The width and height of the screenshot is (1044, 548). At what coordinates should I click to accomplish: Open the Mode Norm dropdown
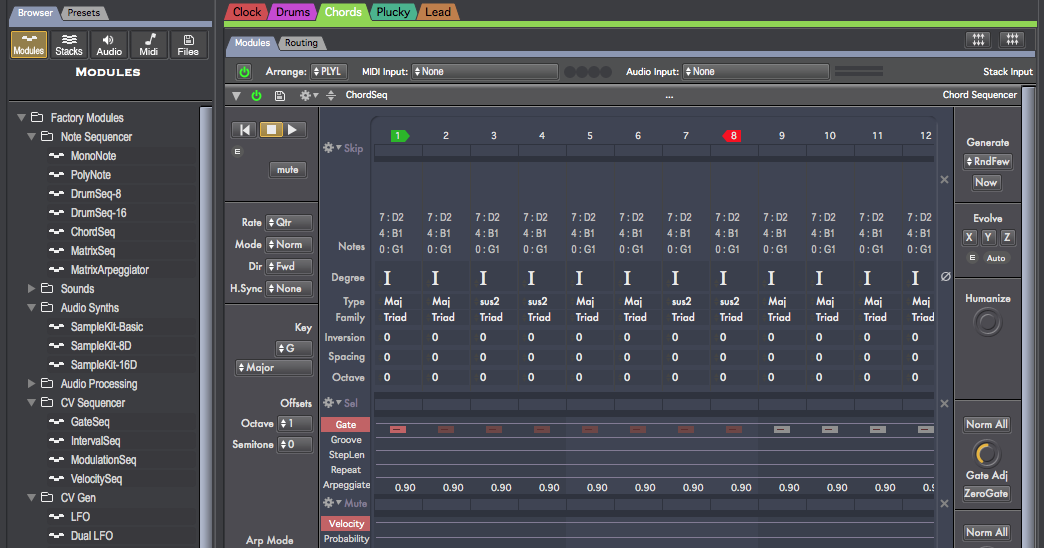tap(289, 244)
